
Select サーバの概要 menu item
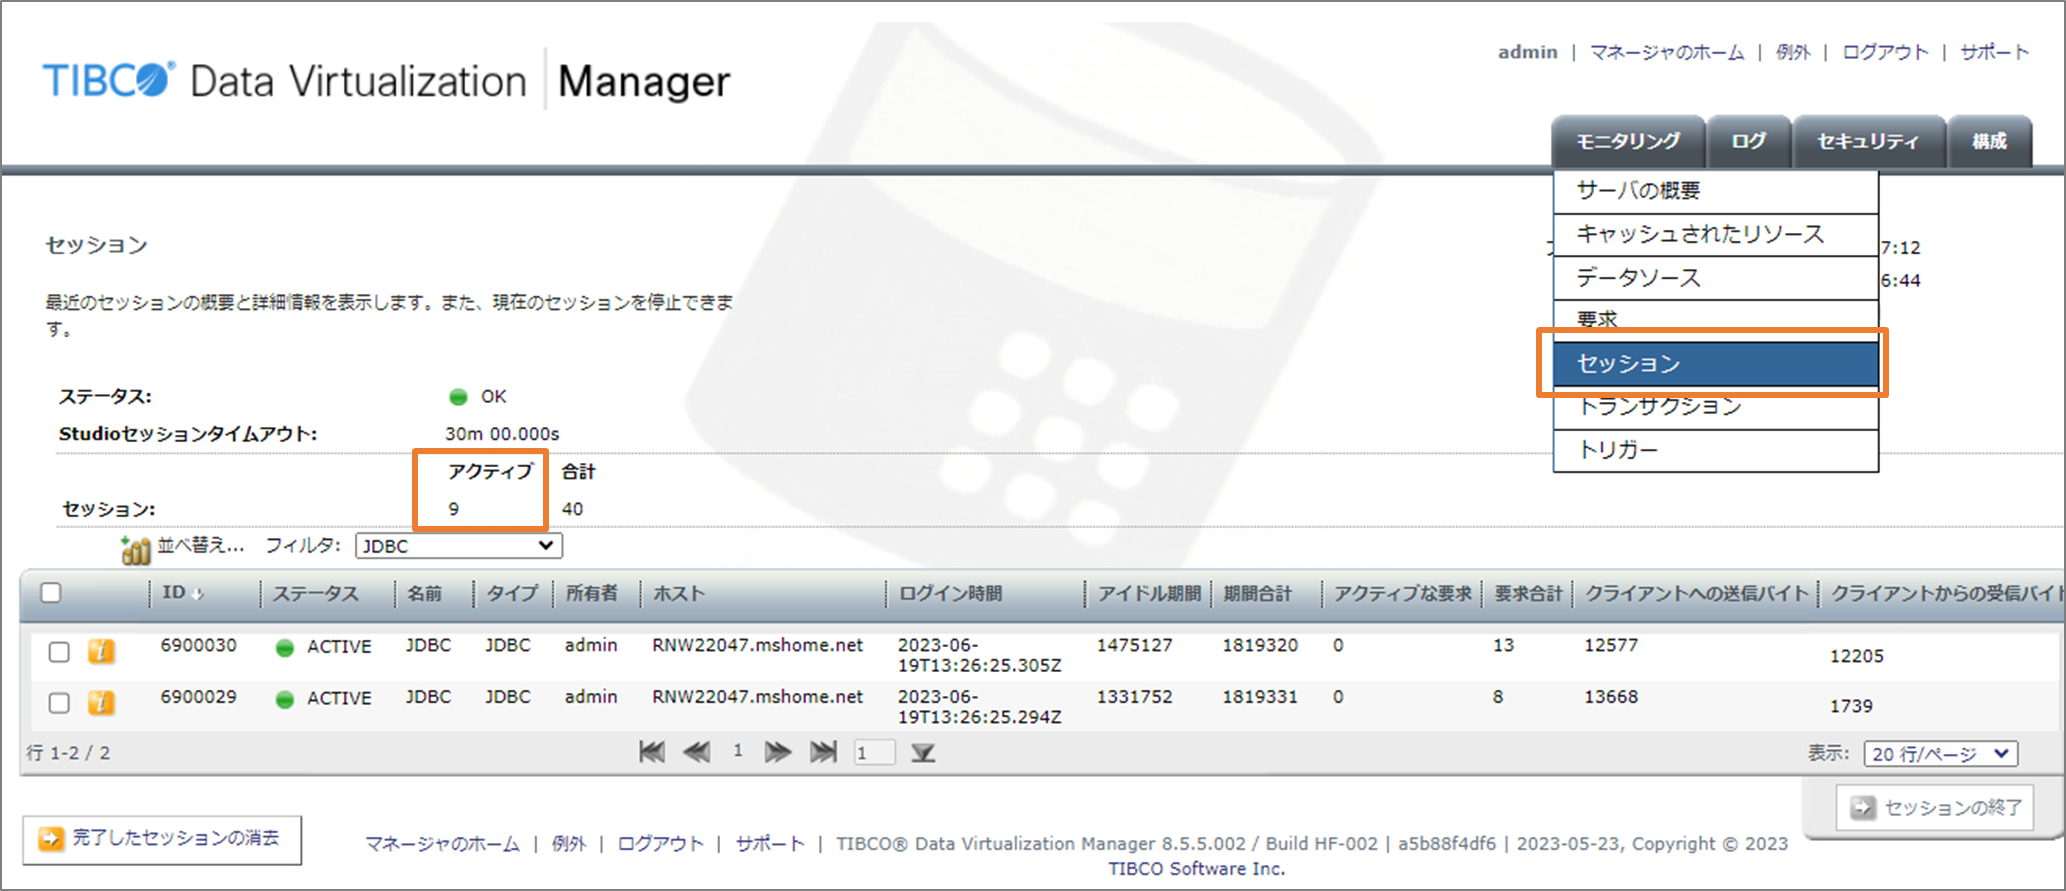click(1716, 191)
